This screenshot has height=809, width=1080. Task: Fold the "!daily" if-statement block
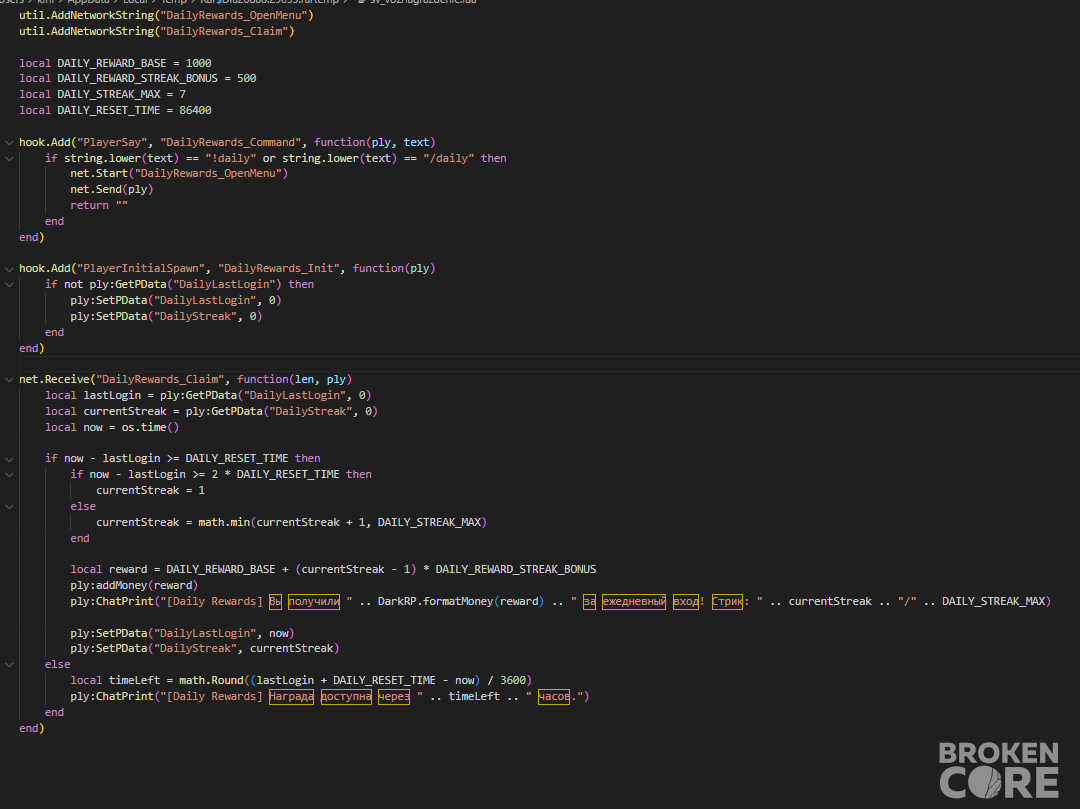pos(9,158)
